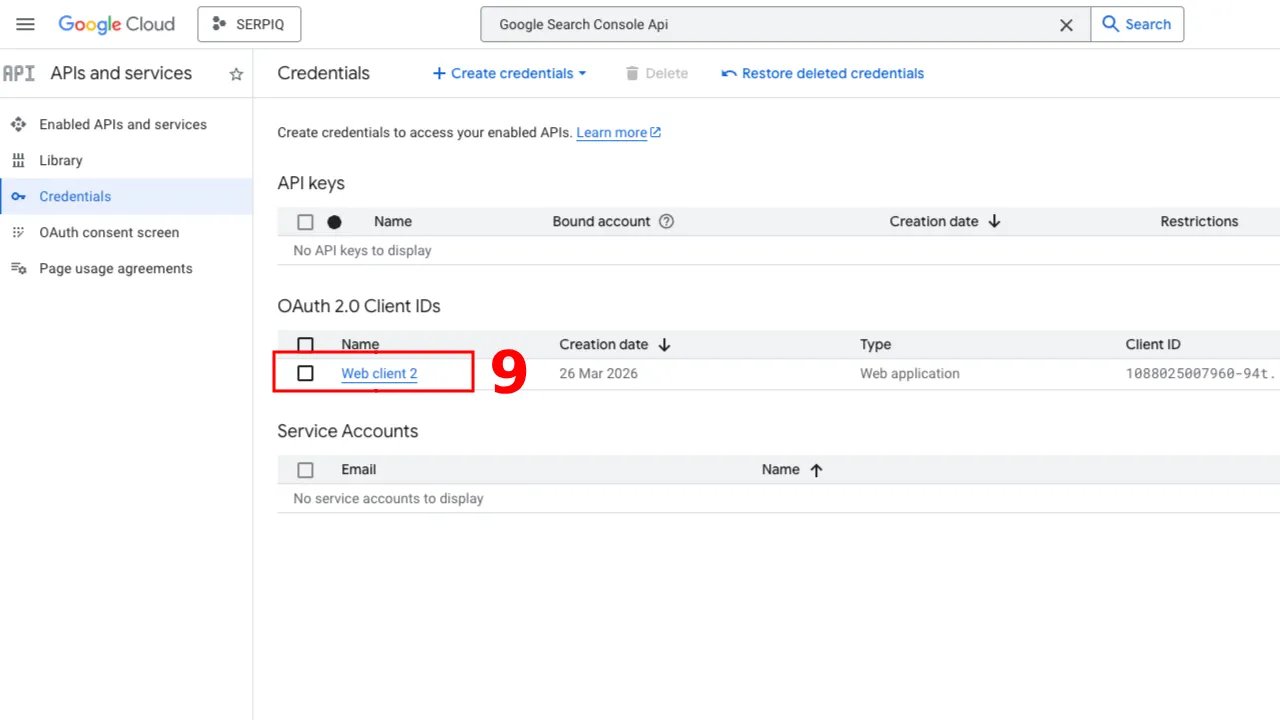Open the hamburger navigation menu
This screenshot has height=720, width=1280.
click(x=25, y=24)
